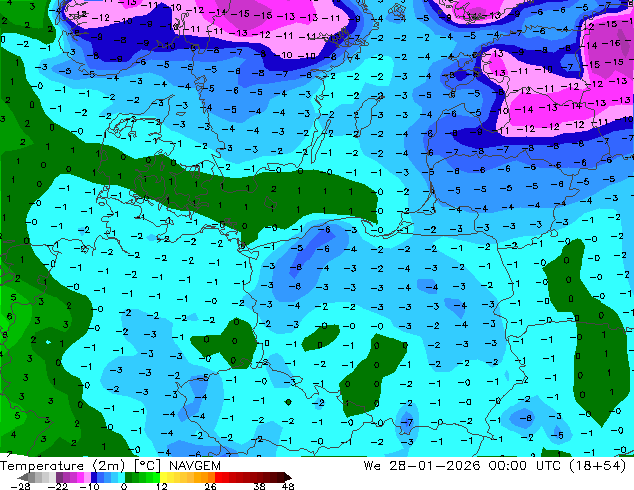Click the light pink legend swatch
The width and height of the screenshot is (634, 490).
point(87,477)
